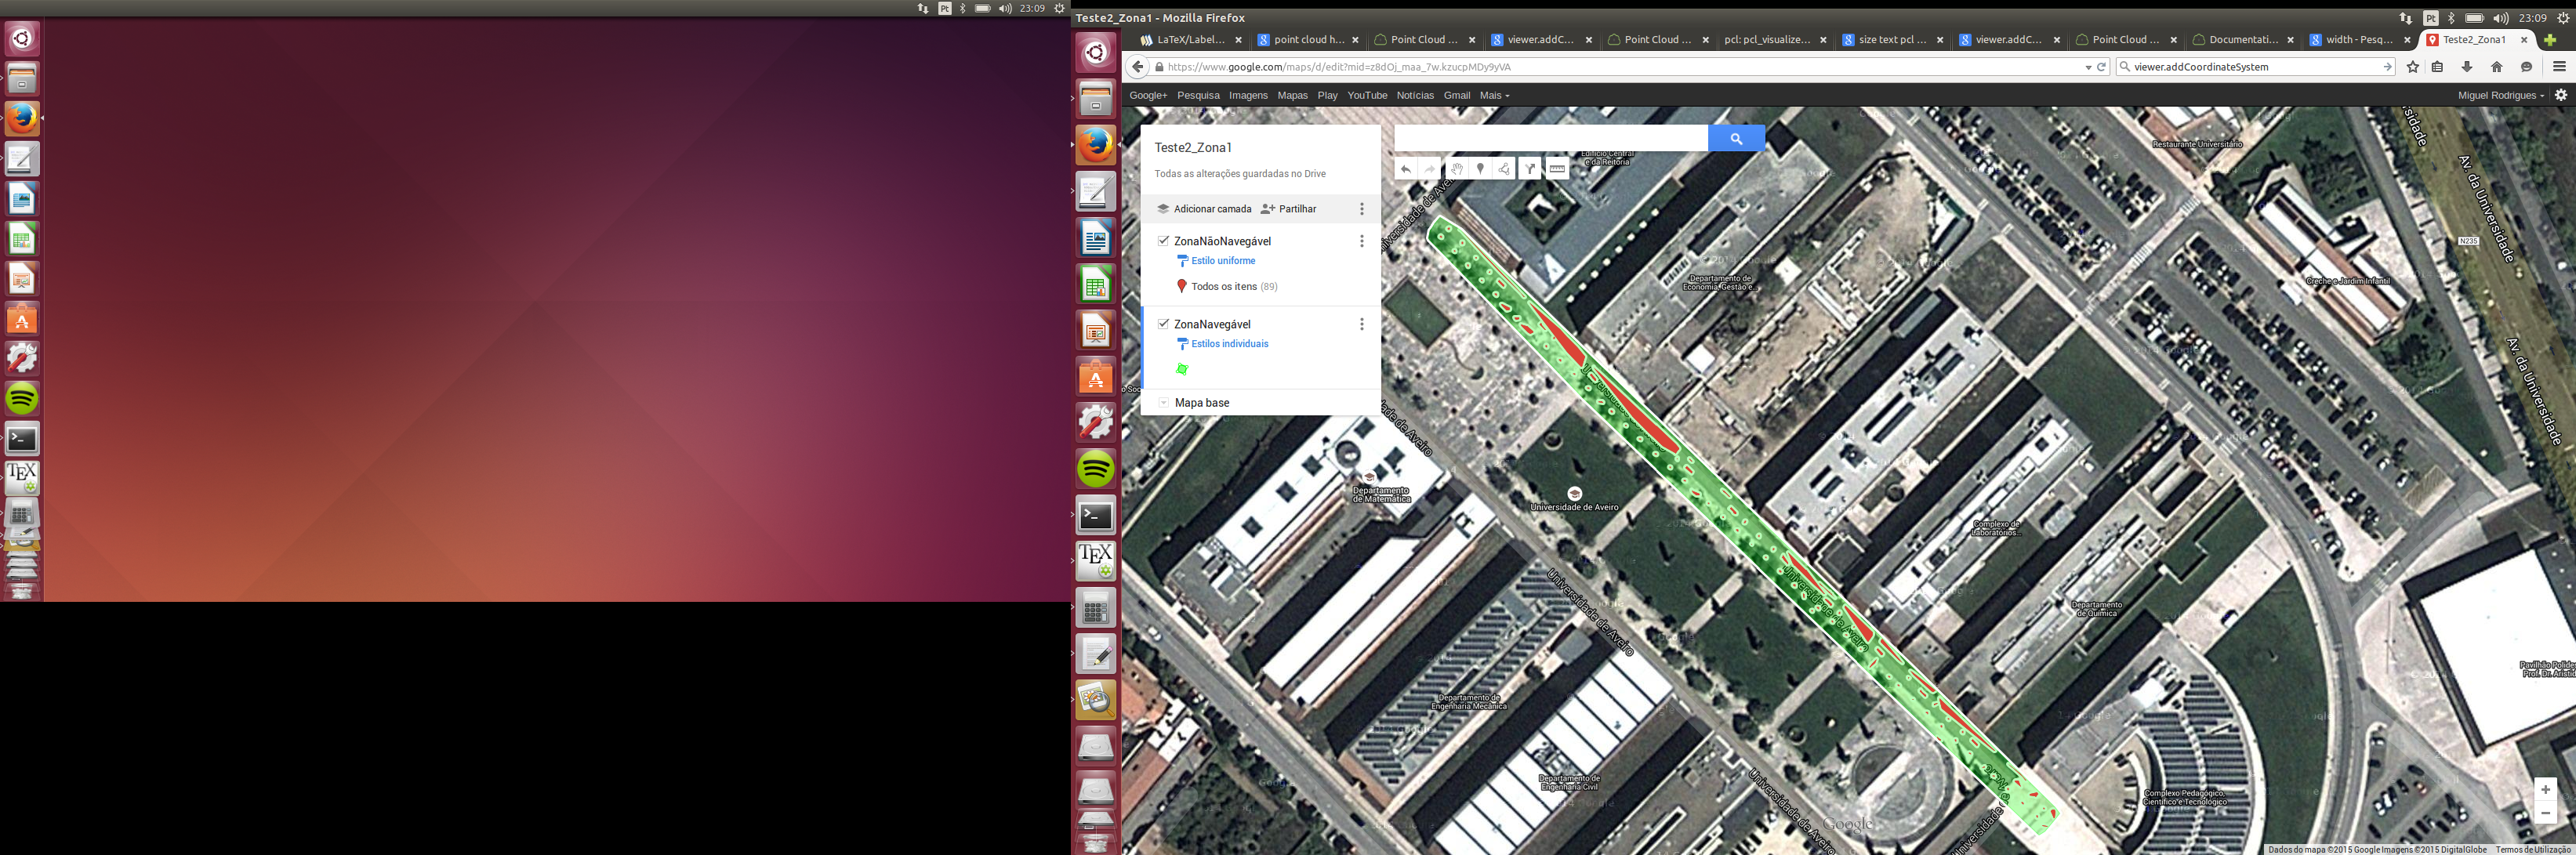The image size is (2576, 855).
Task: Click the Firefox chat bubble icon
Action: point(2526,67)
